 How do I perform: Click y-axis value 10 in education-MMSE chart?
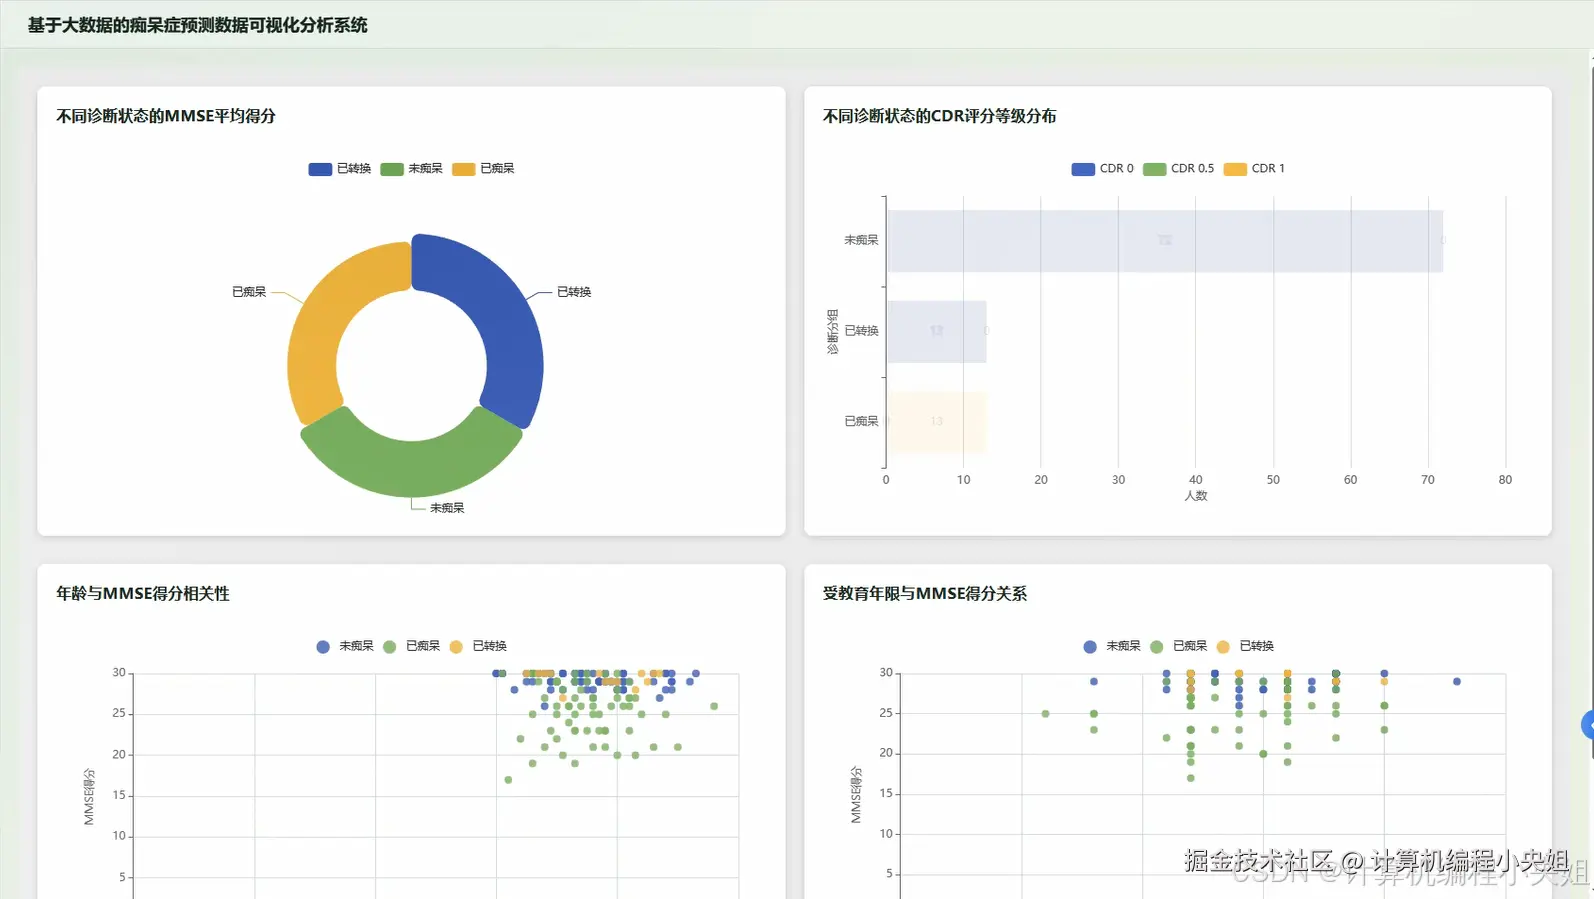point(886,834)
